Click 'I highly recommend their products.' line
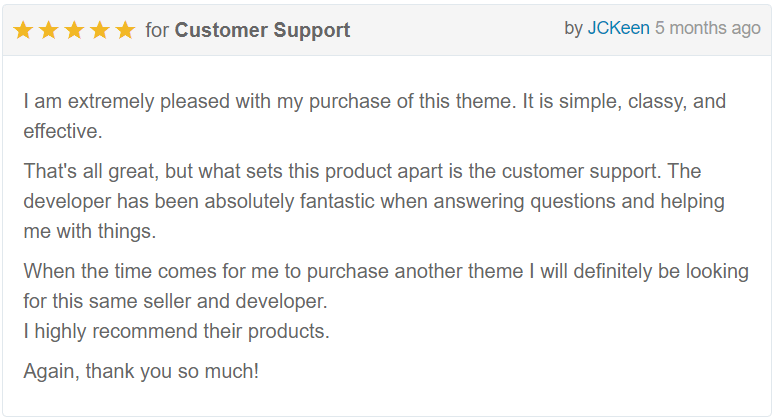The image size is (775, 419). [176, 332]
